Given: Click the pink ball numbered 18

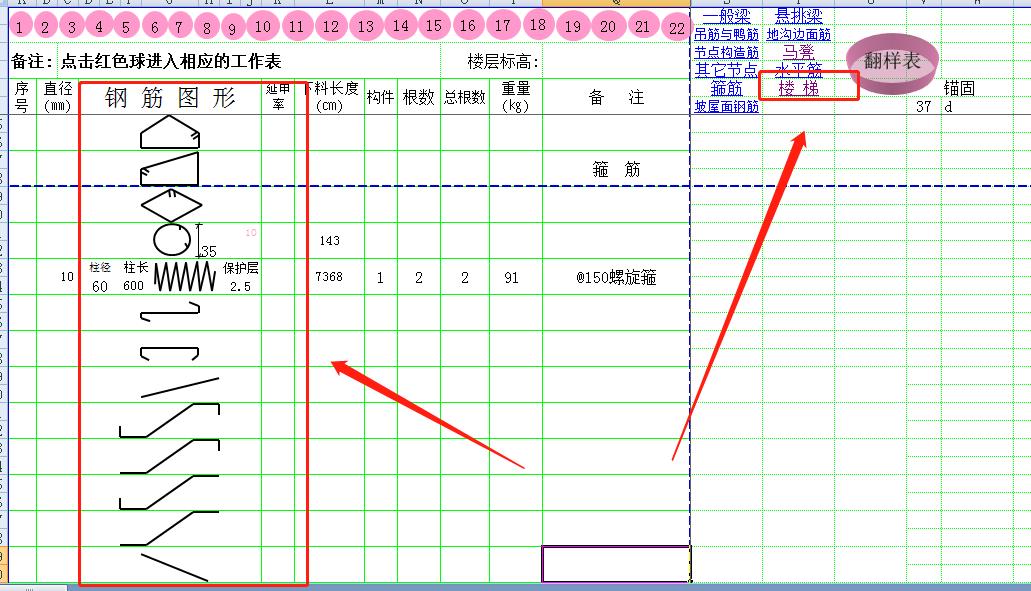Looking at the screenshot, I should [x=538, y=24].
